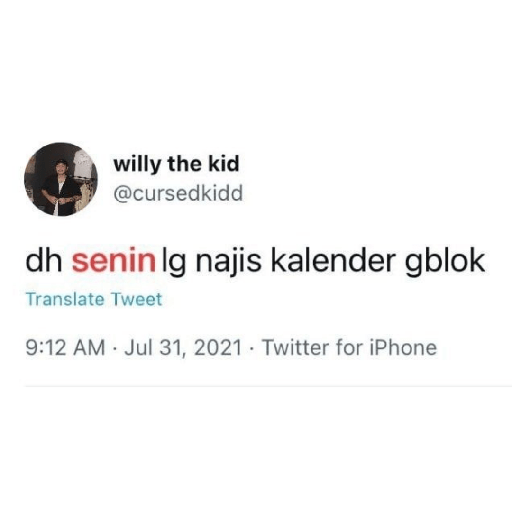Click the word iPhone in the source label

click(x=403, y=348)
